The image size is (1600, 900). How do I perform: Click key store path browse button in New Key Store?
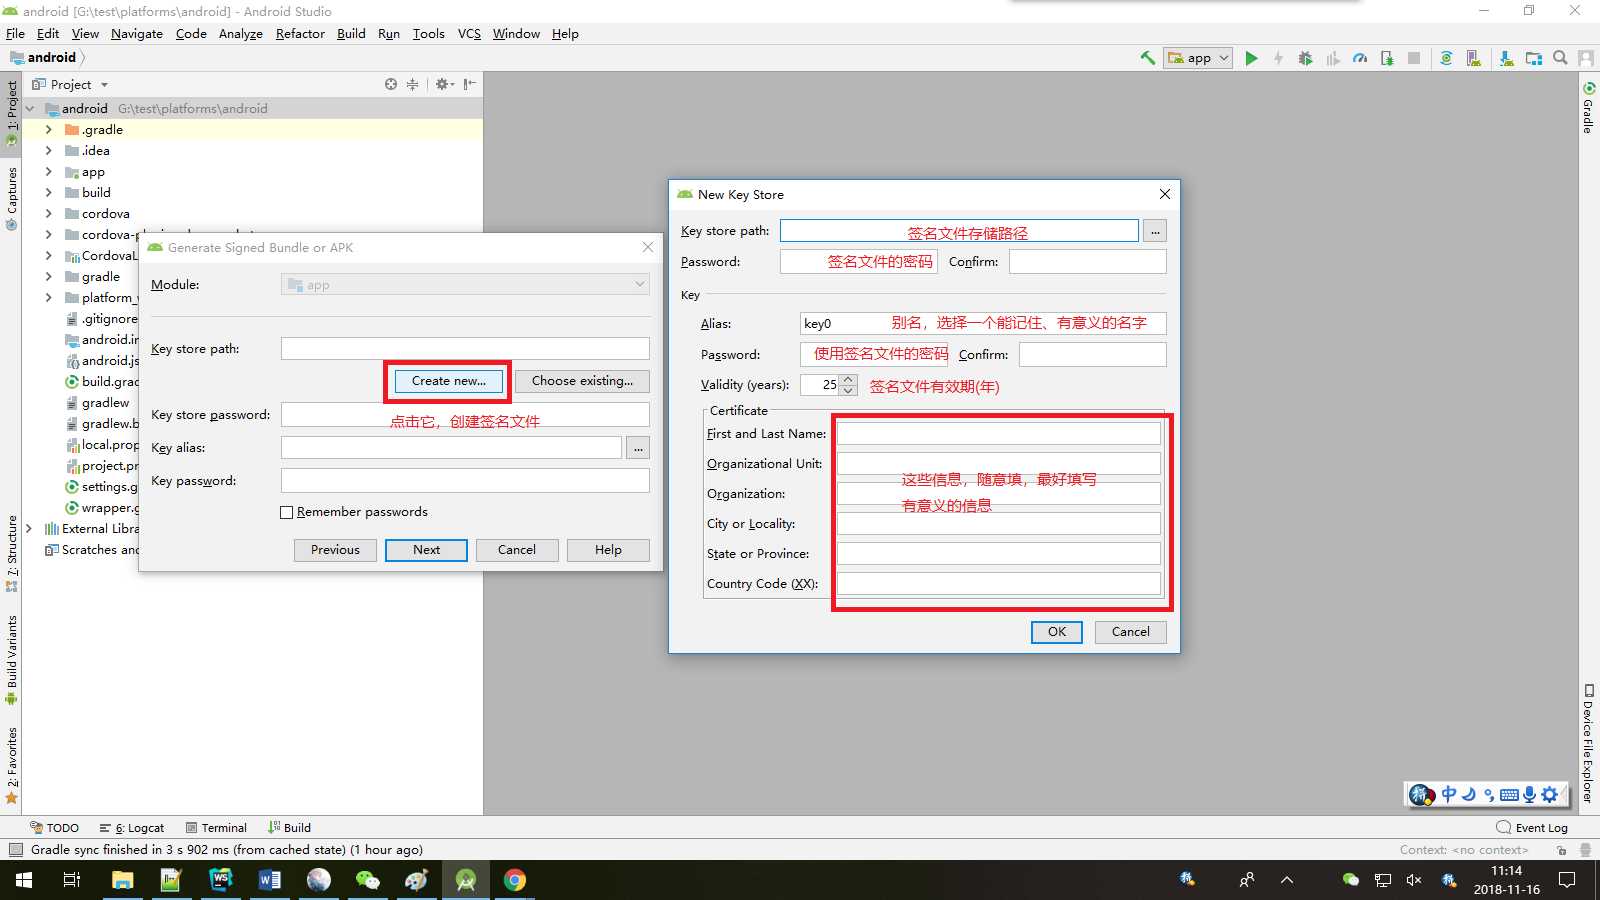1155,231
